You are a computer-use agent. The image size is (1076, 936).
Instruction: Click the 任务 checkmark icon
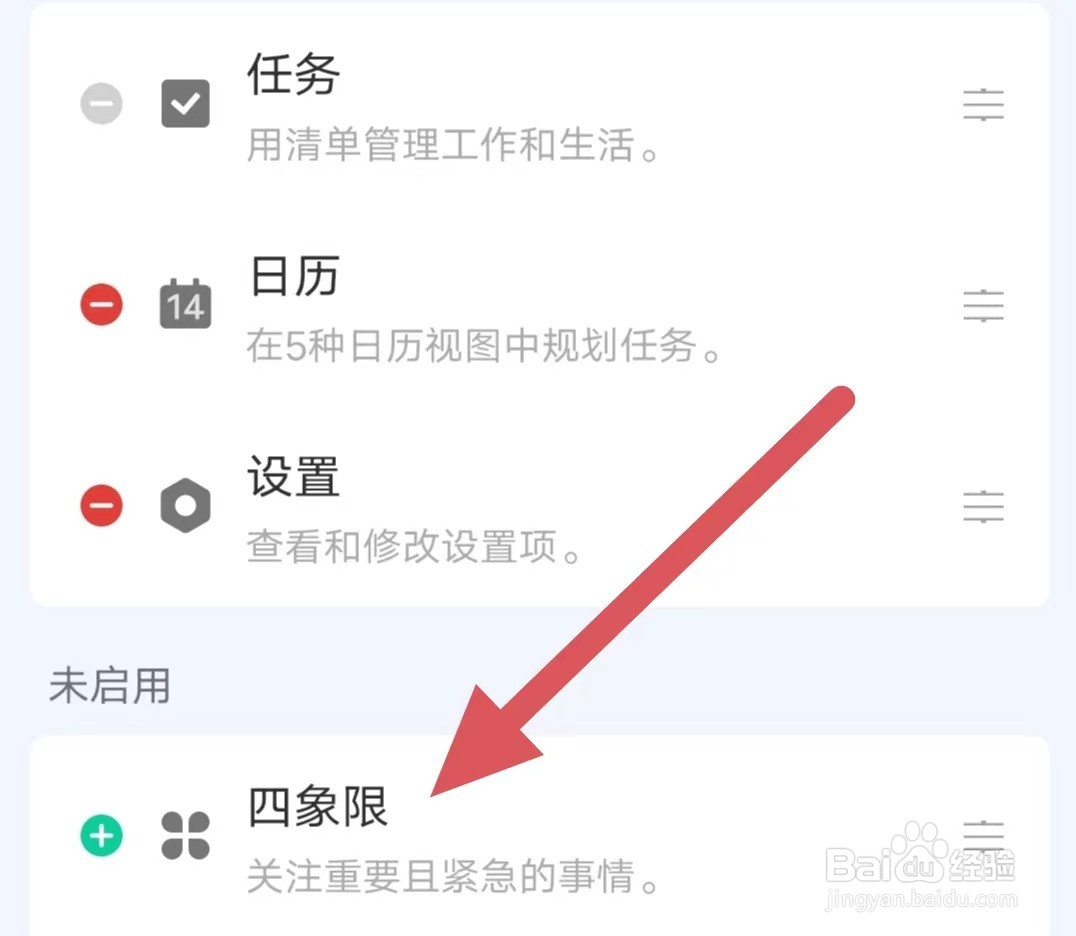(x=185, y=104)
